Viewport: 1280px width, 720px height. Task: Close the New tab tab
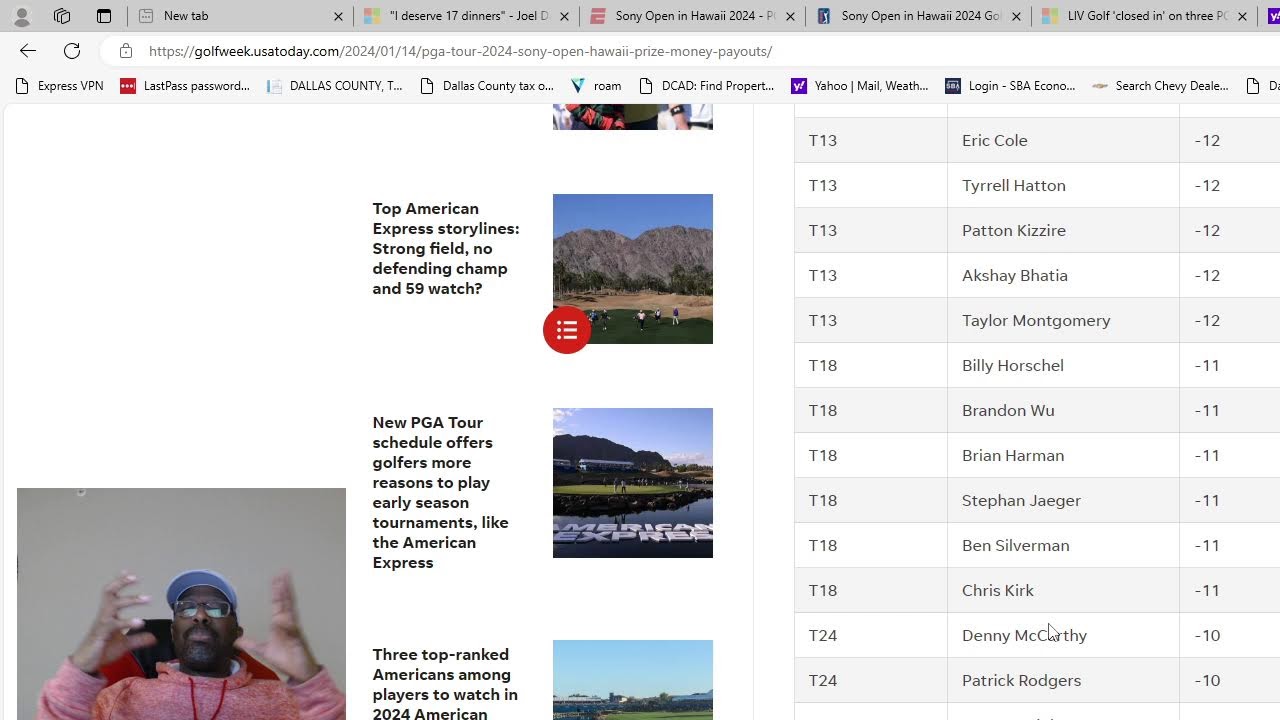(337, 16)
